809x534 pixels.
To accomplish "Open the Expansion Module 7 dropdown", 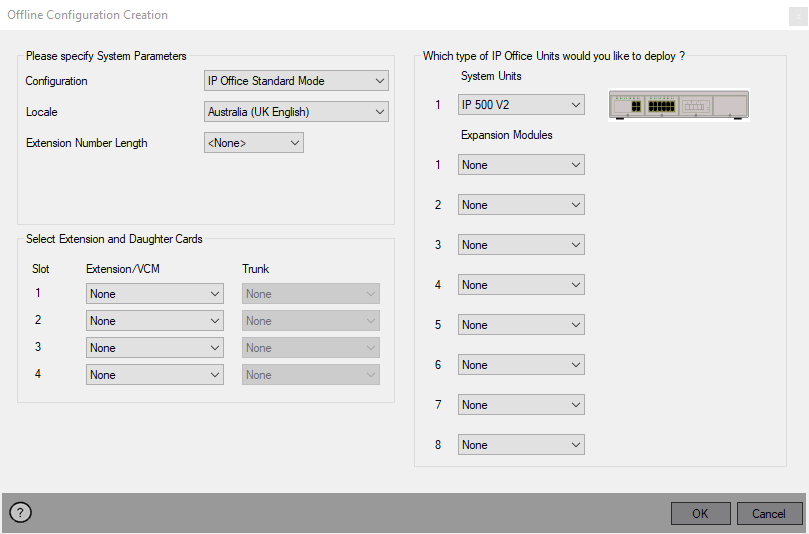I will pyautogui.click(x=521, y=404).
